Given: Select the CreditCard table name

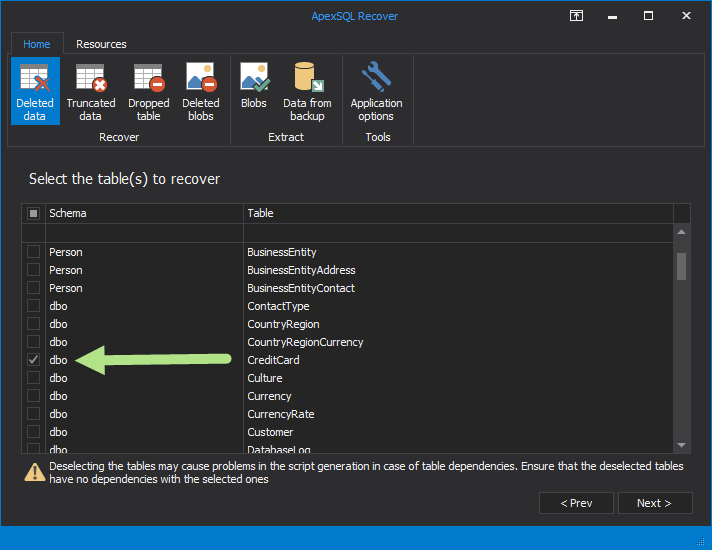Looking at the screenshot, I should click(x=273, y=360).
